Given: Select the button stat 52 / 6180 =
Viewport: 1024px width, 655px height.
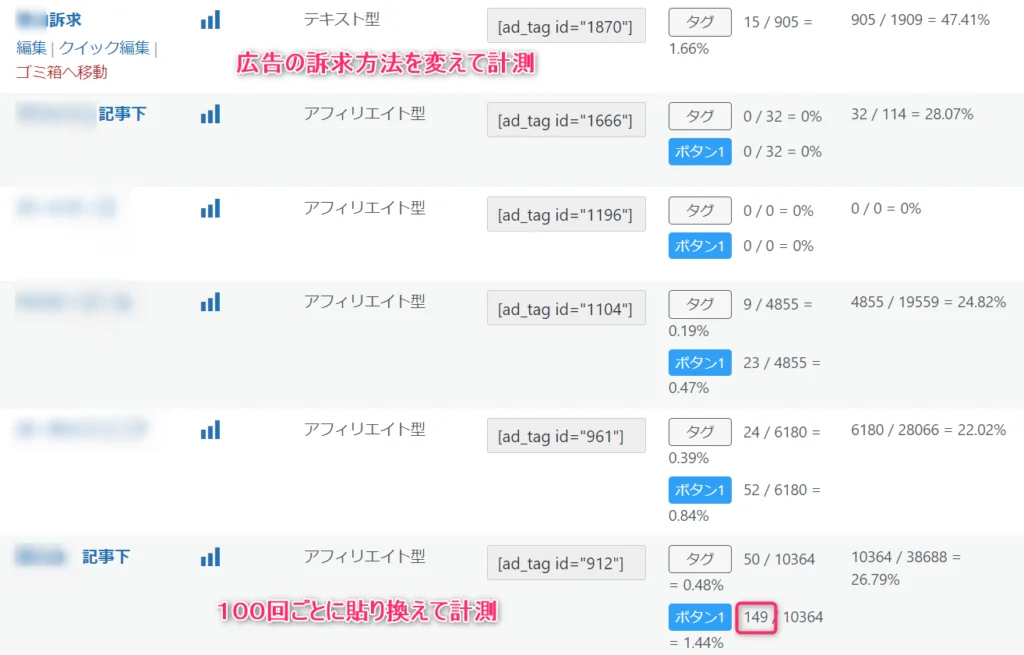Looking at the screenshot, I should click(782, 490).
